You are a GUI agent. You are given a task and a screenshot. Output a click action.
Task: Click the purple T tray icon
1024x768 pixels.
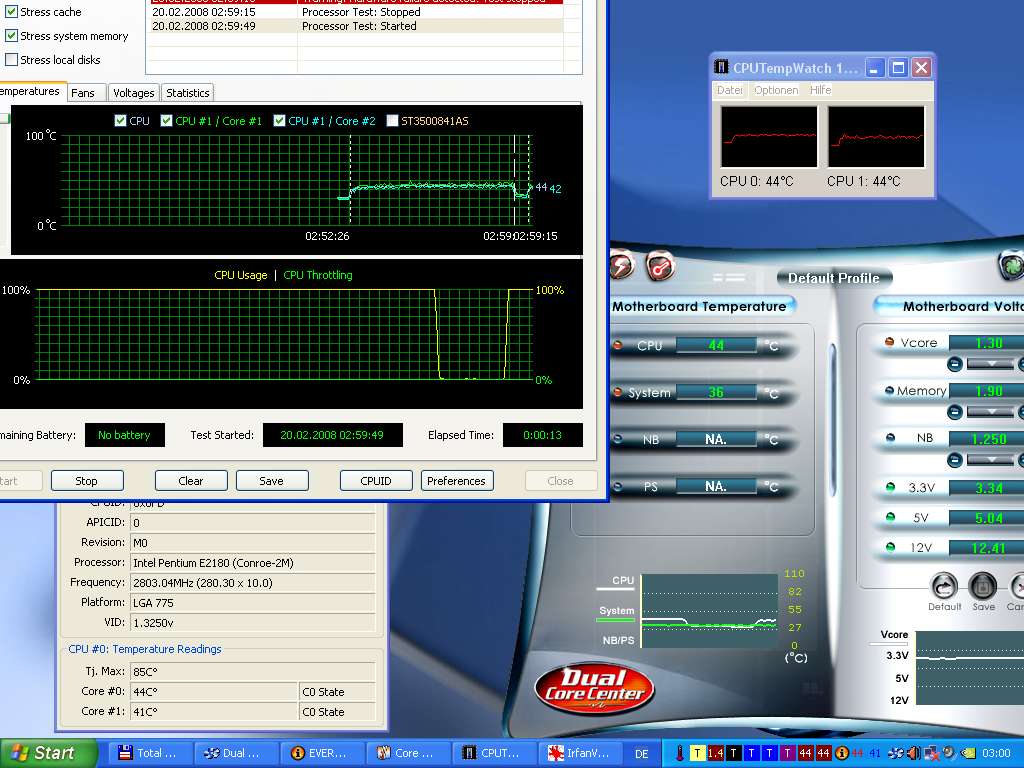tap(787, 753)
